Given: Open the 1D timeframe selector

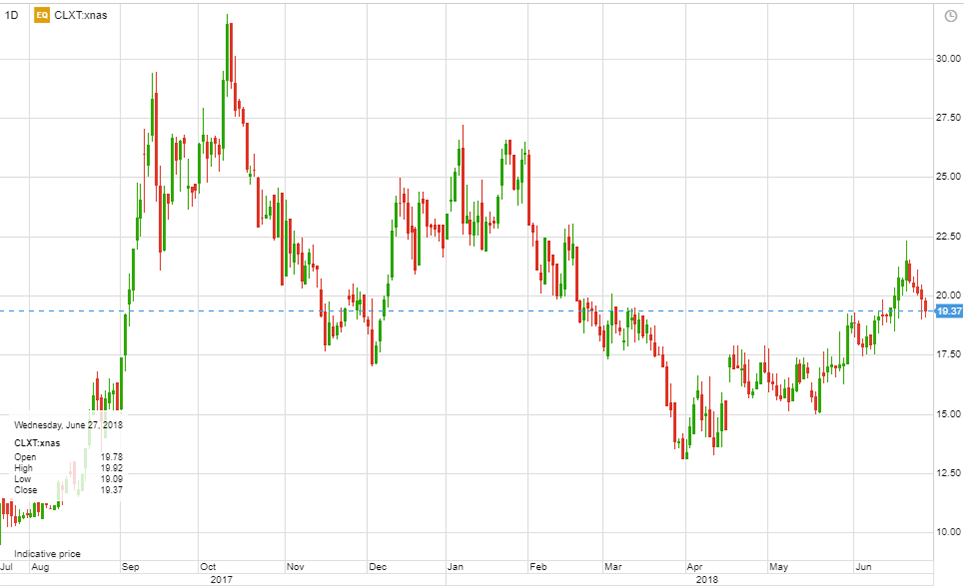Looking at the screenshot, I should pos(12,15).
